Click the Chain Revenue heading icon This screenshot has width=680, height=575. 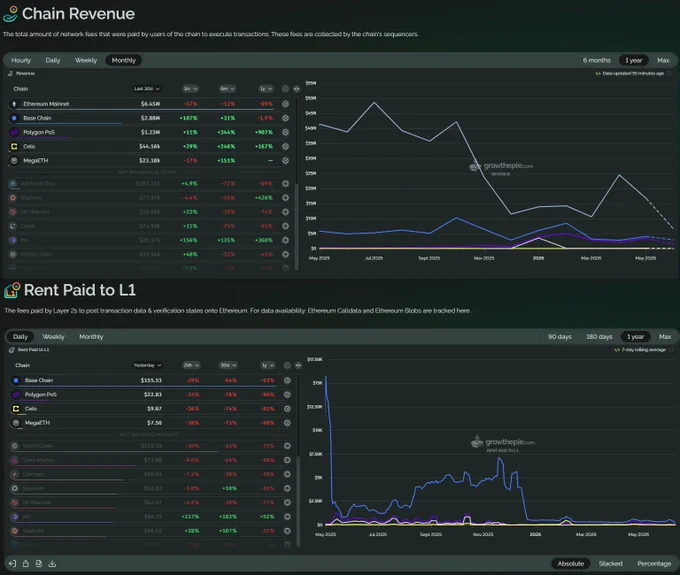coord(10,13)
